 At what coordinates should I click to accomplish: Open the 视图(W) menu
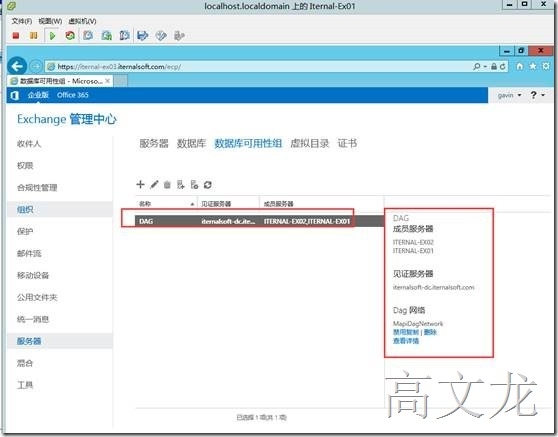pyautogui.click(x=50, y=21)
